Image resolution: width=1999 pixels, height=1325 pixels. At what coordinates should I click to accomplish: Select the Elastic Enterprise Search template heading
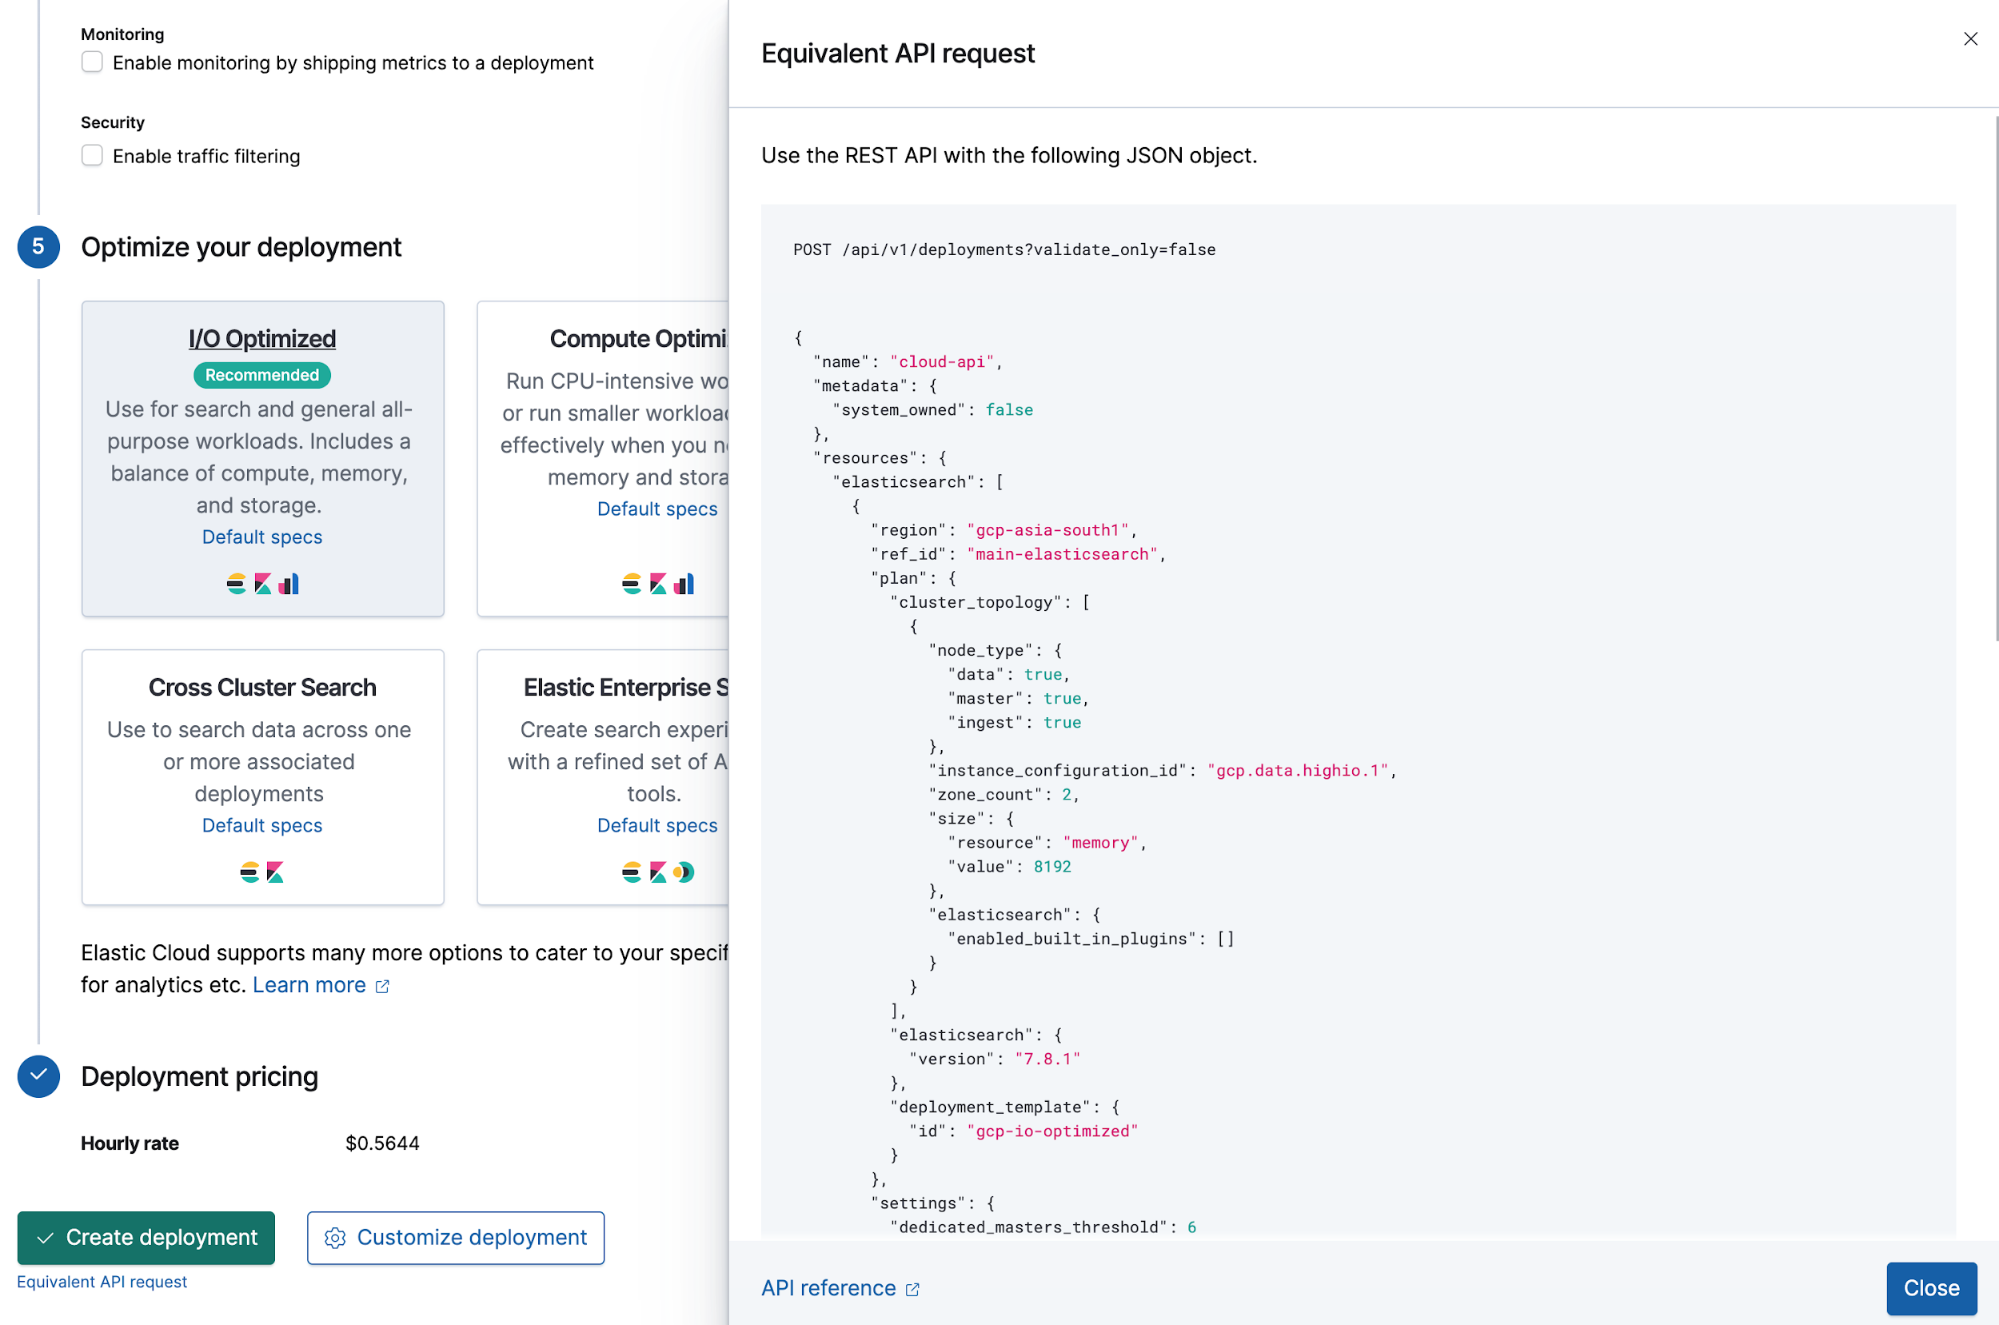click(626, 687)
